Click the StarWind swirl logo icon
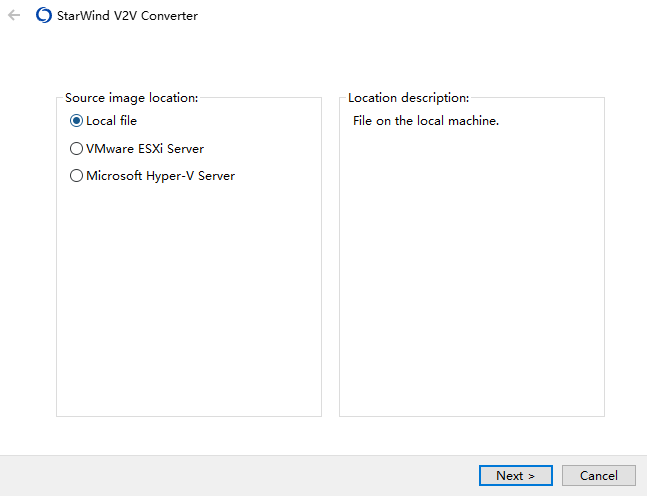 44,16
